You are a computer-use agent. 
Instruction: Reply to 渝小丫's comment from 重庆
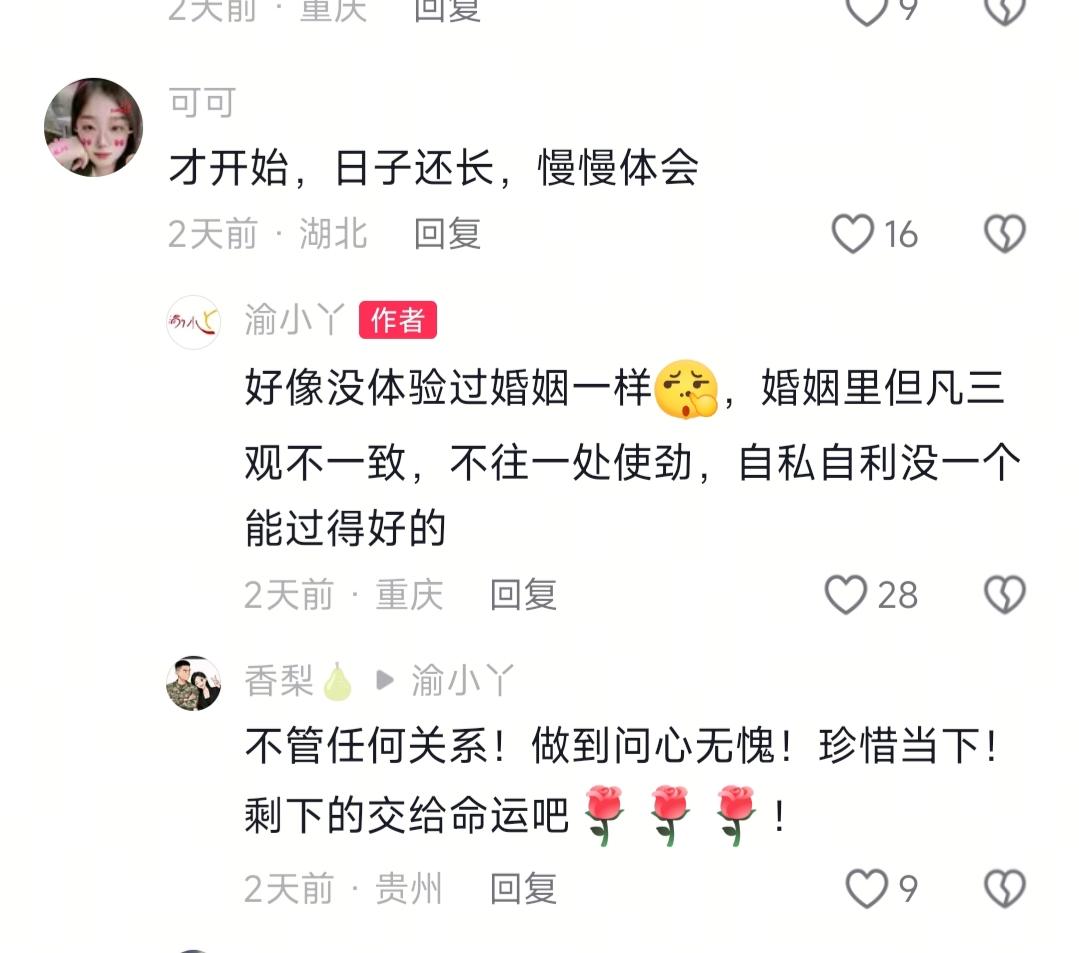523,595
